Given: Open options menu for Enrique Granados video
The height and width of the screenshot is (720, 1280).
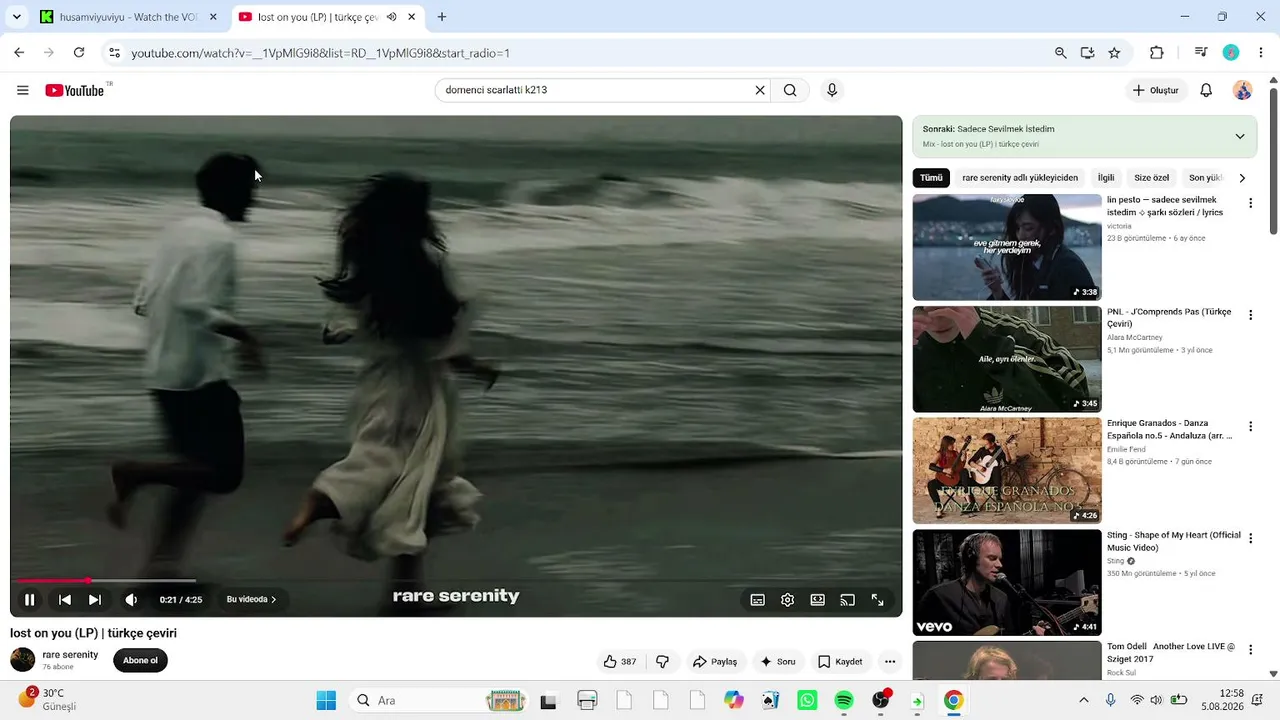Looking at the screenshot, I should click(1250, 427).
